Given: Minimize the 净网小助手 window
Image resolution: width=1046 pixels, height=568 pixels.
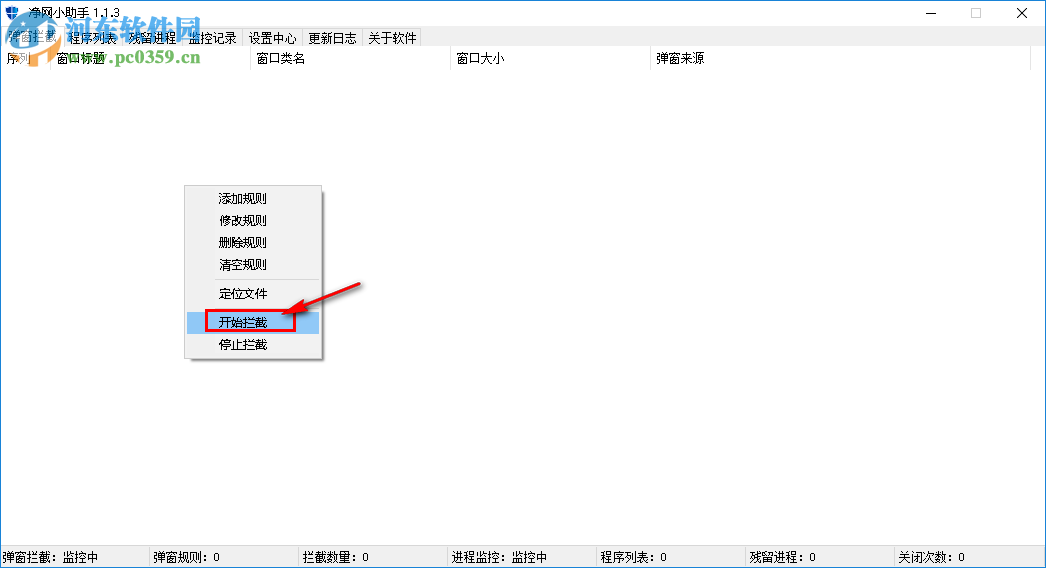Looking at the screenshot, I should [x=931, y=13].
